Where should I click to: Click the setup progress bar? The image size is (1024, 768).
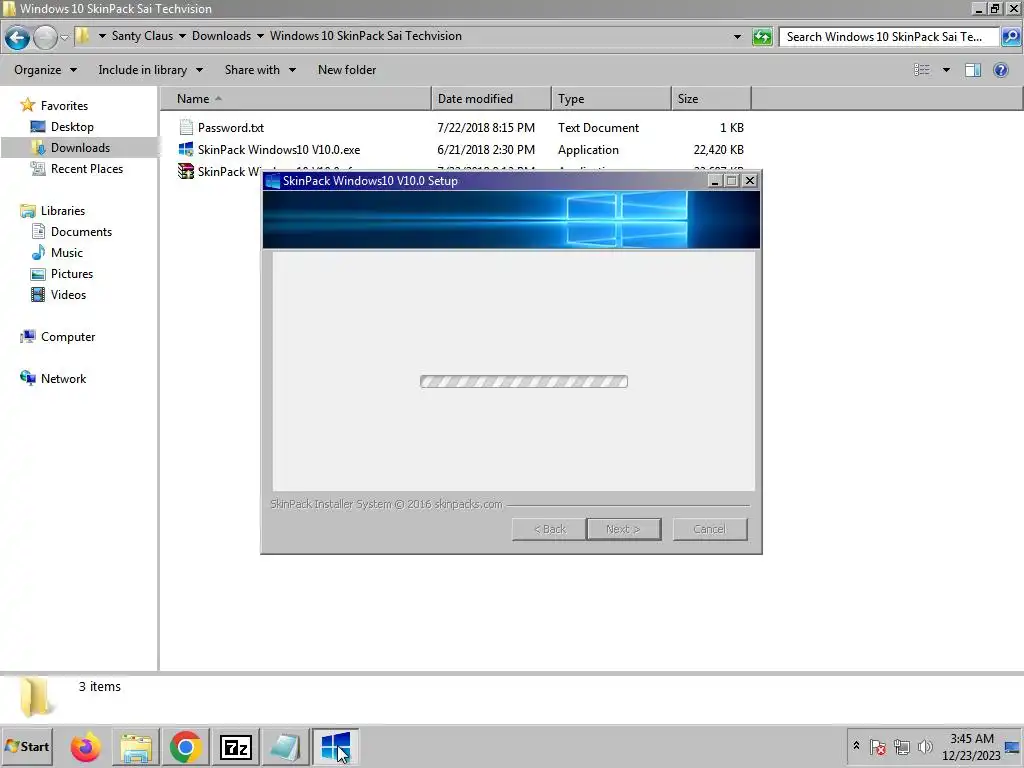pos(524,381)
